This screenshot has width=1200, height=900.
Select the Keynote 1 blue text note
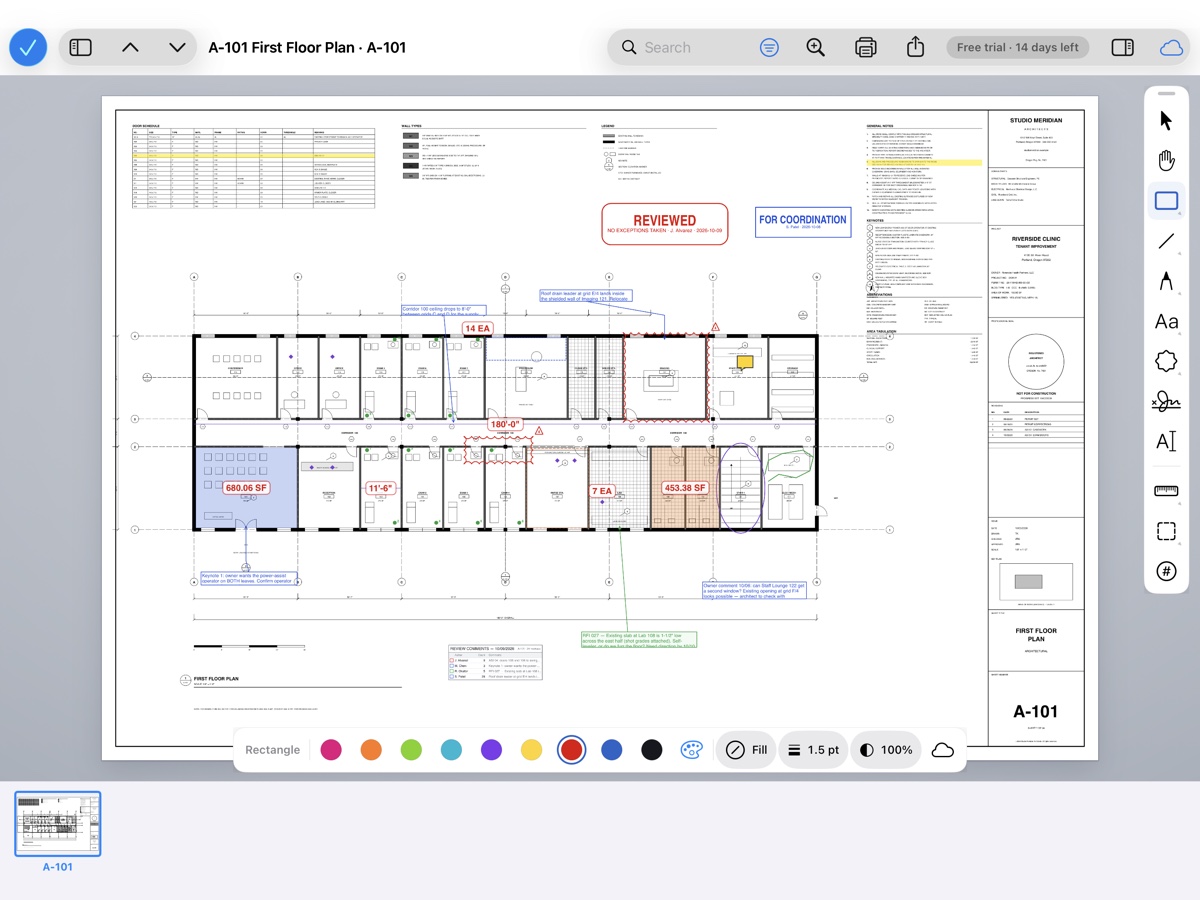click(x=249, y=578)
